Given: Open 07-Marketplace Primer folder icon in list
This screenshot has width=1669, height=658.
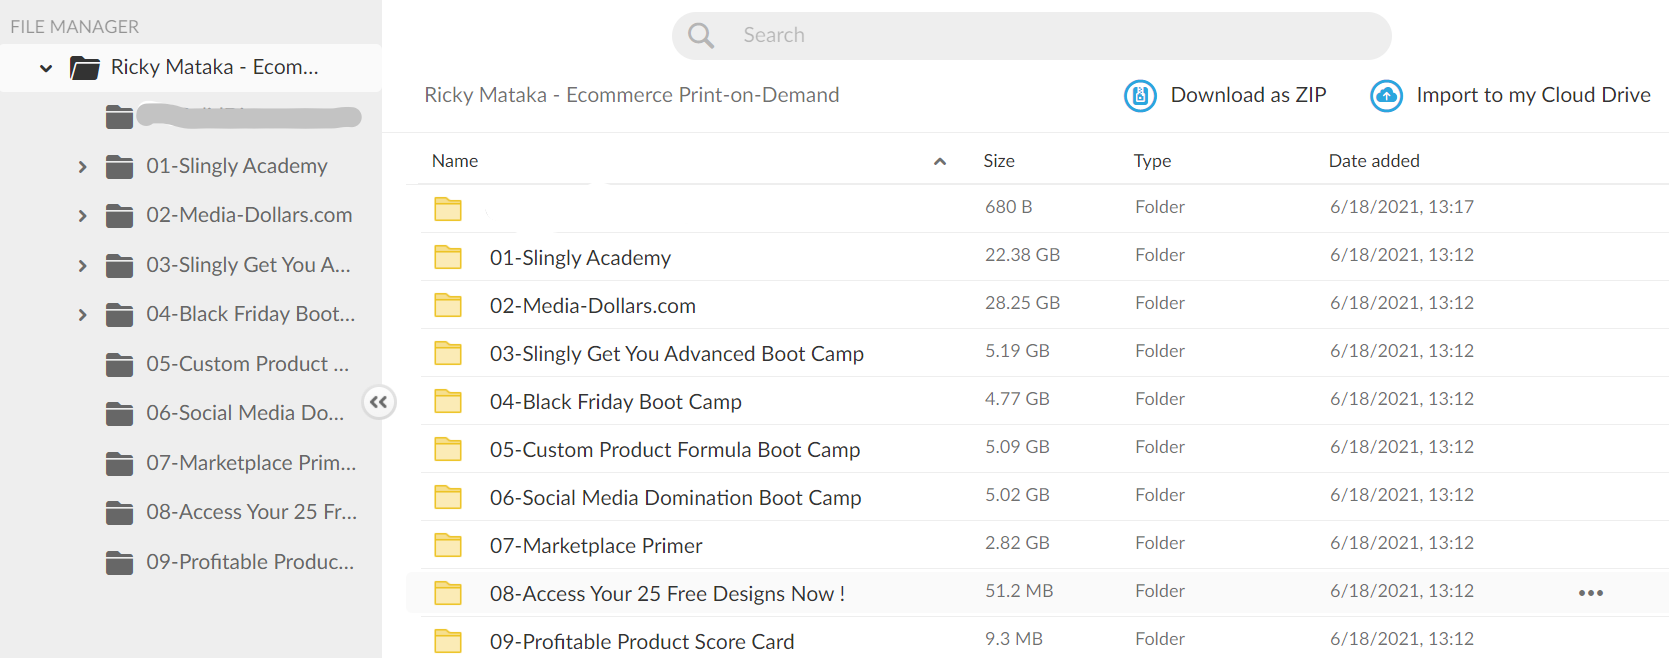Looking at the screenshot, I should click(x=448, y=545).
